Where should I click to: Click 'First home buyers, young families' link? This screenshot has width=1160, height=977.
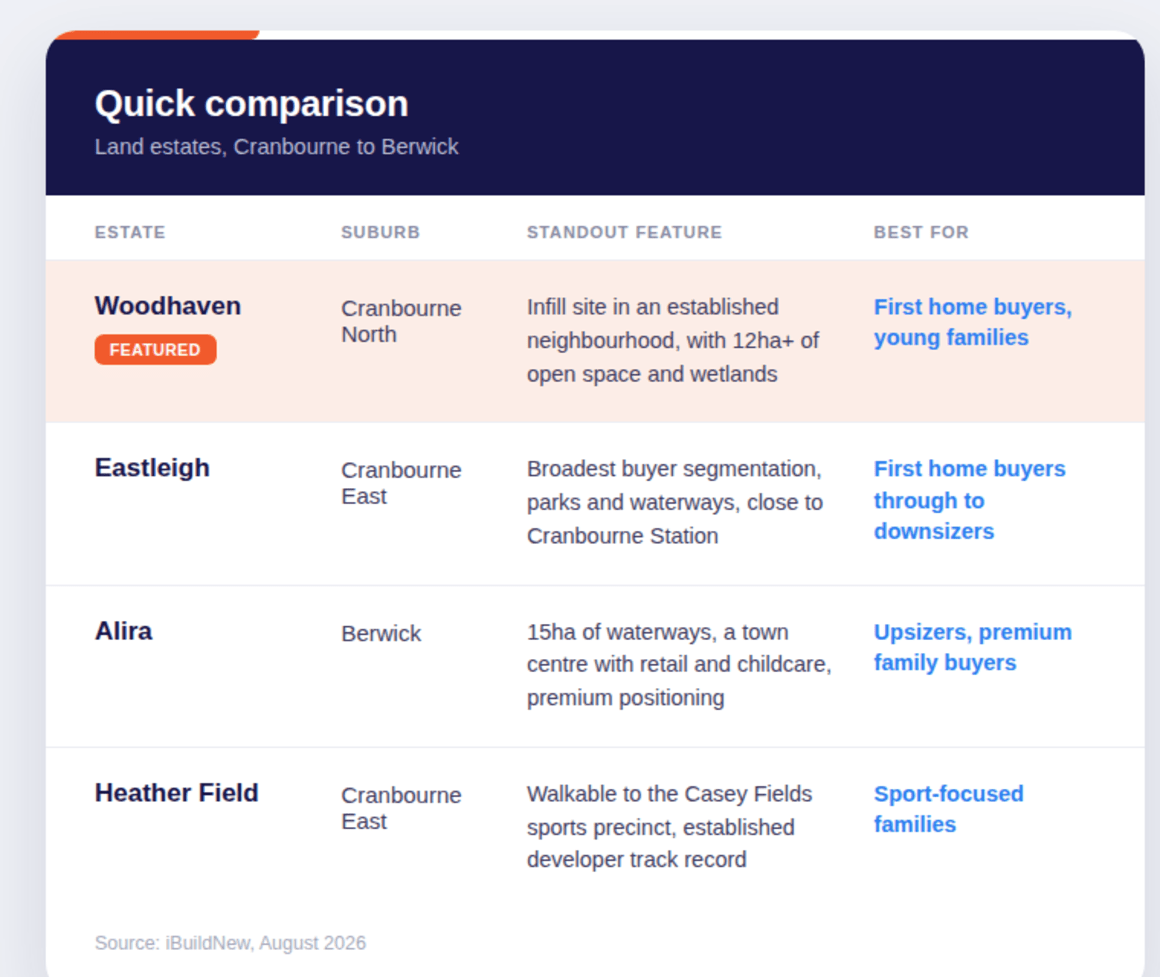pos(973,322)
